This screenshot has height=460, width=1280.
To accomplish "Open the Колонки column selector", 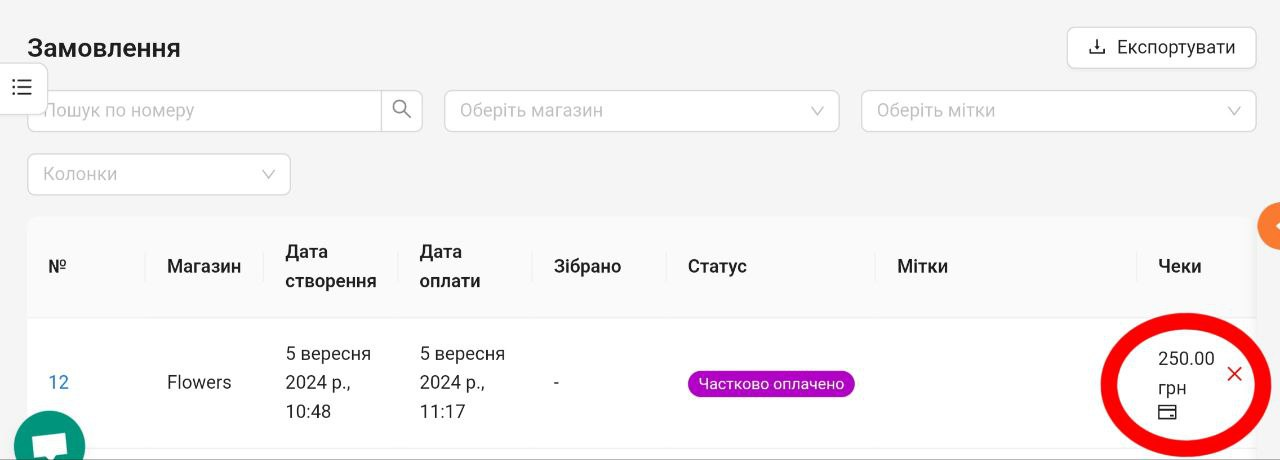I will point(159,174).
